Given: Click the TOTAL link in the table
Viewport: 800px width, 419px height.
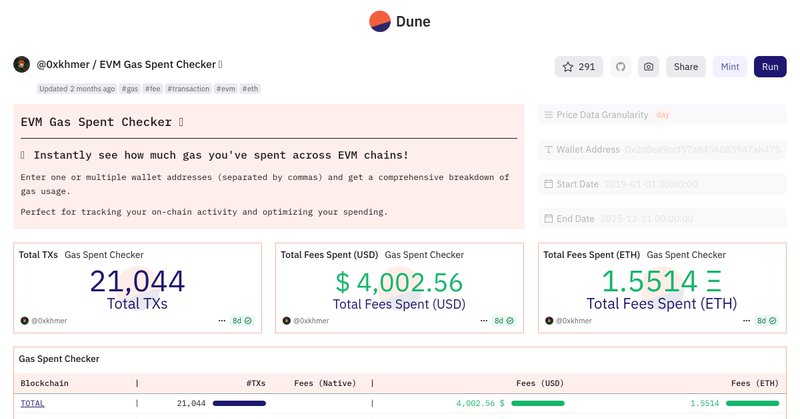Looking at the screenshot, I should click(x=33, y=403).
